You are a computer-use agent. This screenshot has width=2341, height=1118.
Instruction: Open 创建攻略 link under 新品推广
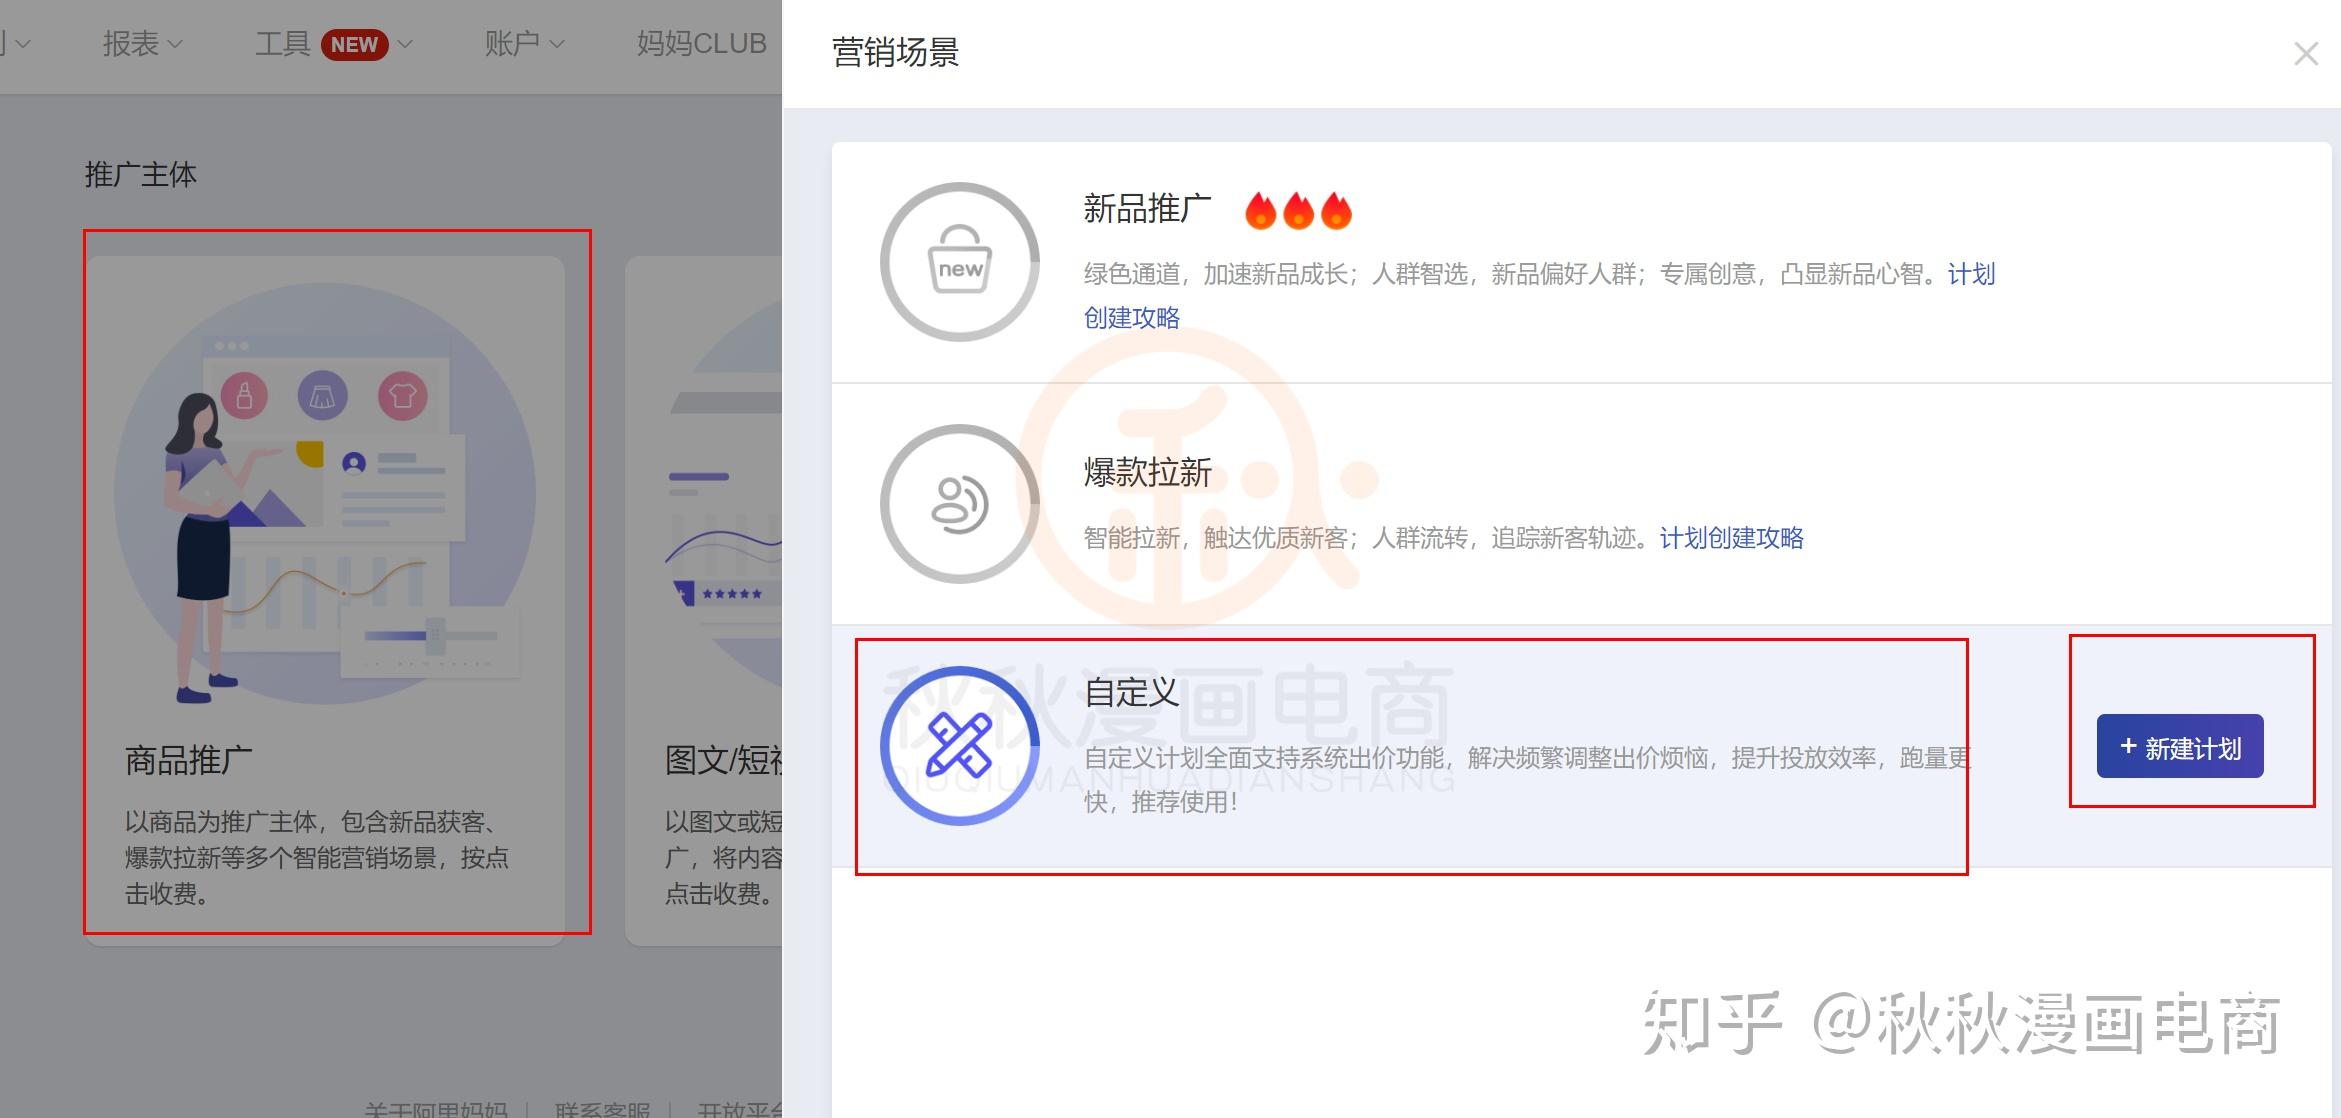[x=1131, y=318]
